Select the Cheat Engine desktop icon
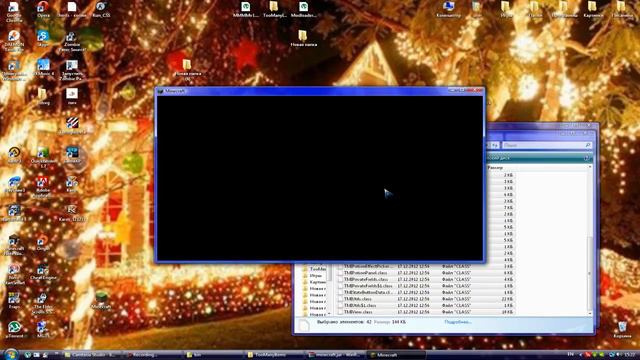 point(42,272)
